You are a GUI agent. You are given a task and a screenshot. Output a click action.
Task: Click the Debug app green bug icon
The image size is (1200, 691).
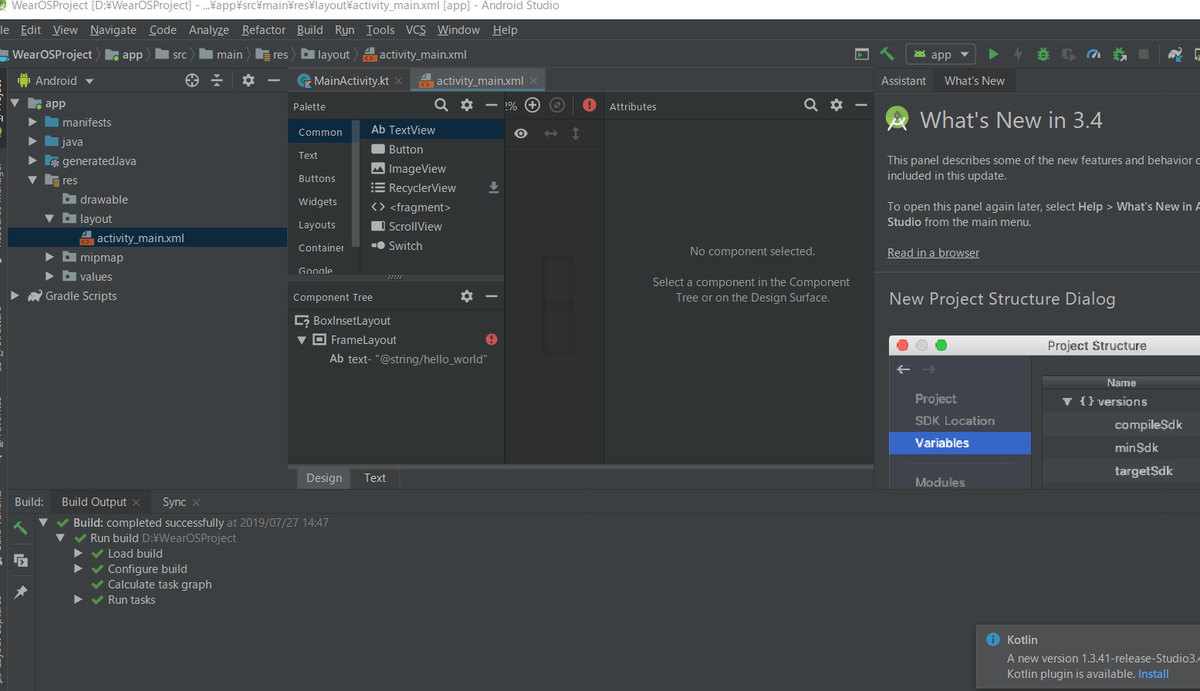click(1043, 54)
